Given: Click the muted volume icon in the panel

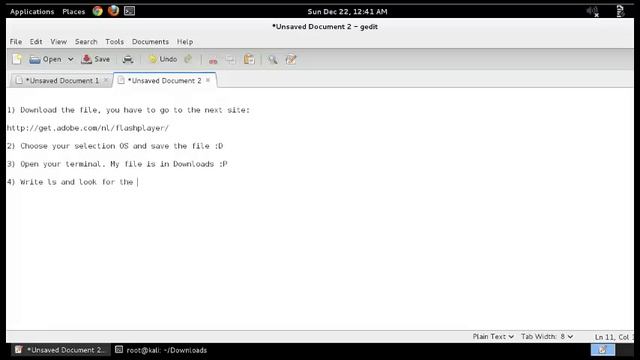Looking at the screenshot, I should click(x=593, y=11).
